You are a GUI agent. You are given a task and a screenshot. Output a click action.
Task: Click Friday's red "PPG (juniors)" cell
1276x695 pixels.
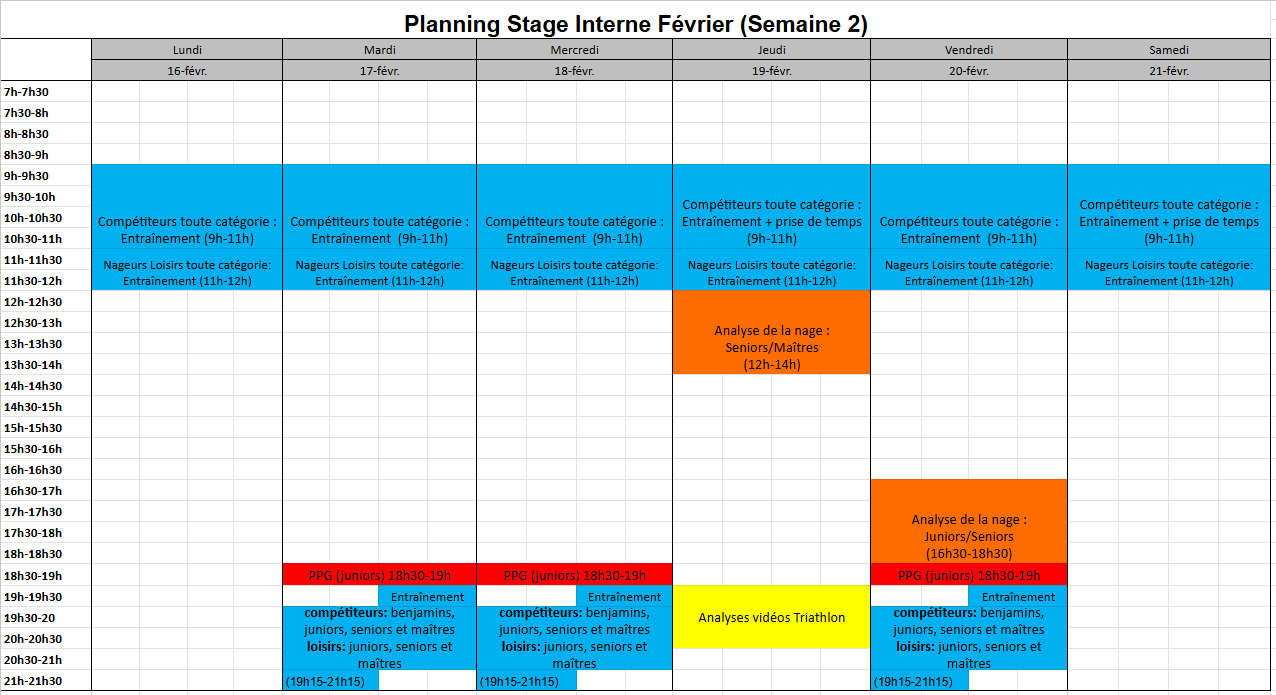pyautogui.click(x=968, y=575)
